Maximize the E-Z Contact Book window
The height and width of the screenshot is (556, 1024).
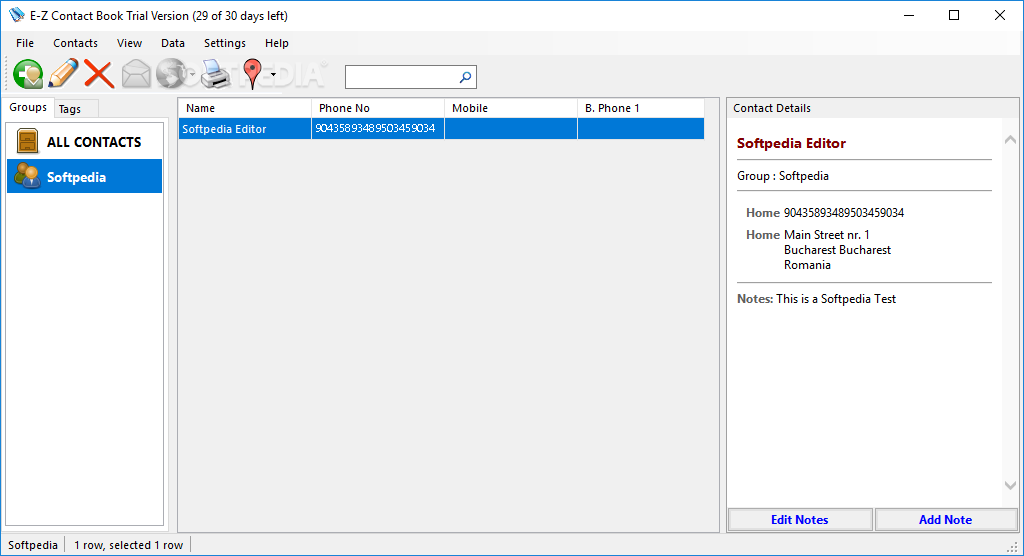click(x=954, y=16)
